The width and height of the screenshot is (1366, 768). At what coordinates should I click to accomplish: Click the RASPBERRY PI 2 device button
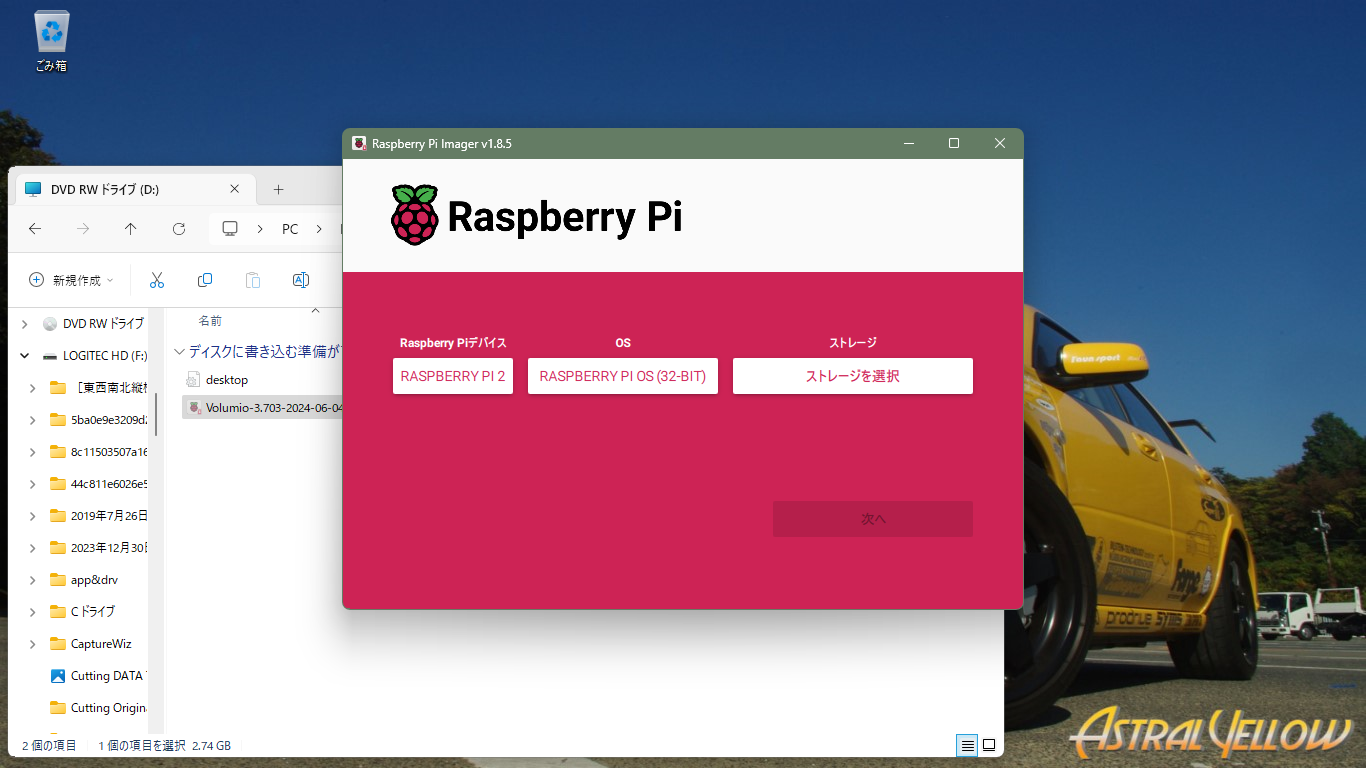tap(453, 376)
